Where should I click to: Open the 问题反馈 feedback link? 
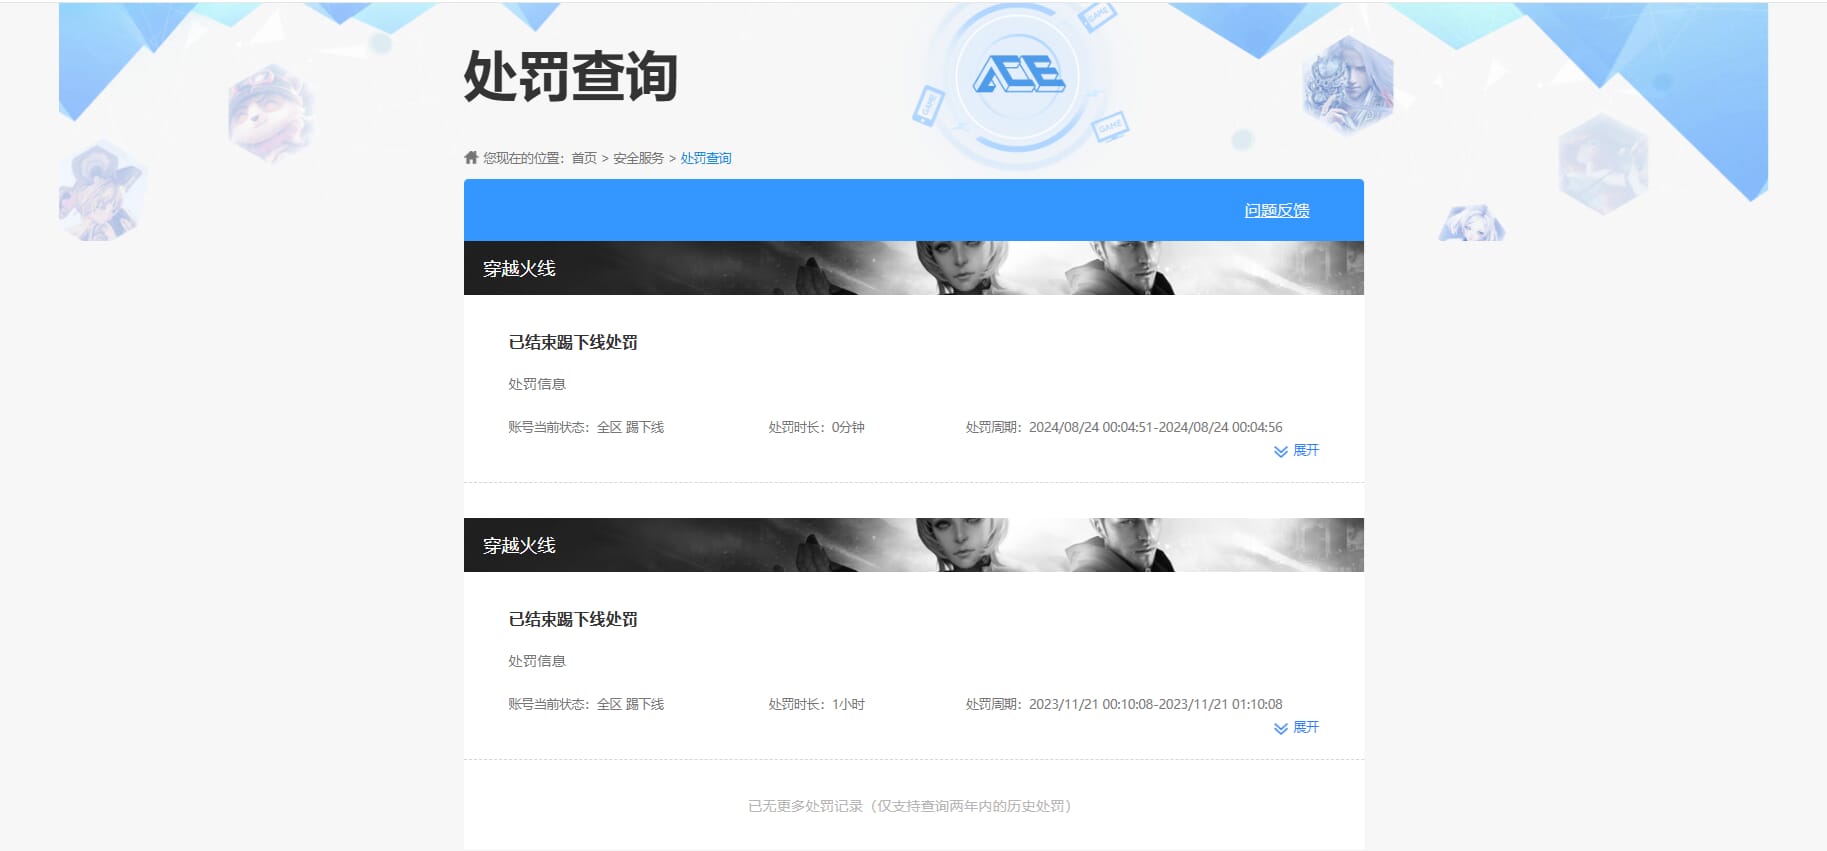pos(1277,210)
